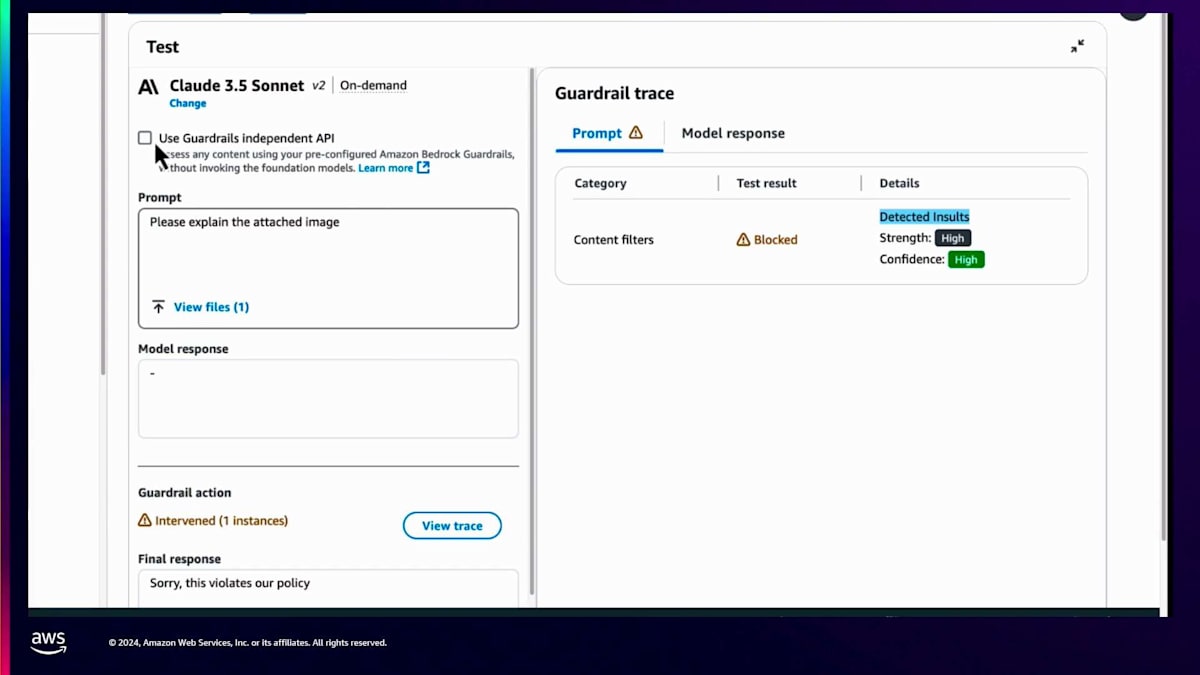
Task: Click the external link icon after Learn more
Action: 423,168
